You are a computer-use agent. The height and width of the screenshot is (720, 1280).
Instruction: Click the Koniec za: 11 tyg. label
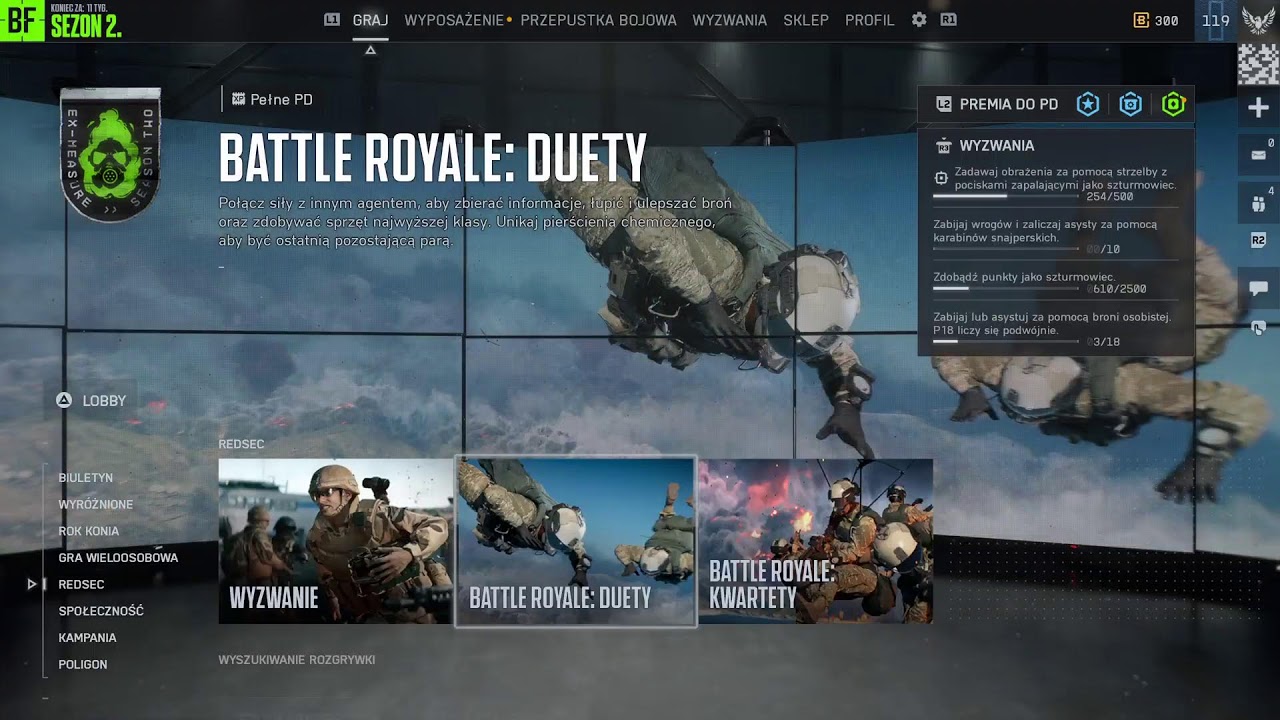coord(80,7)
